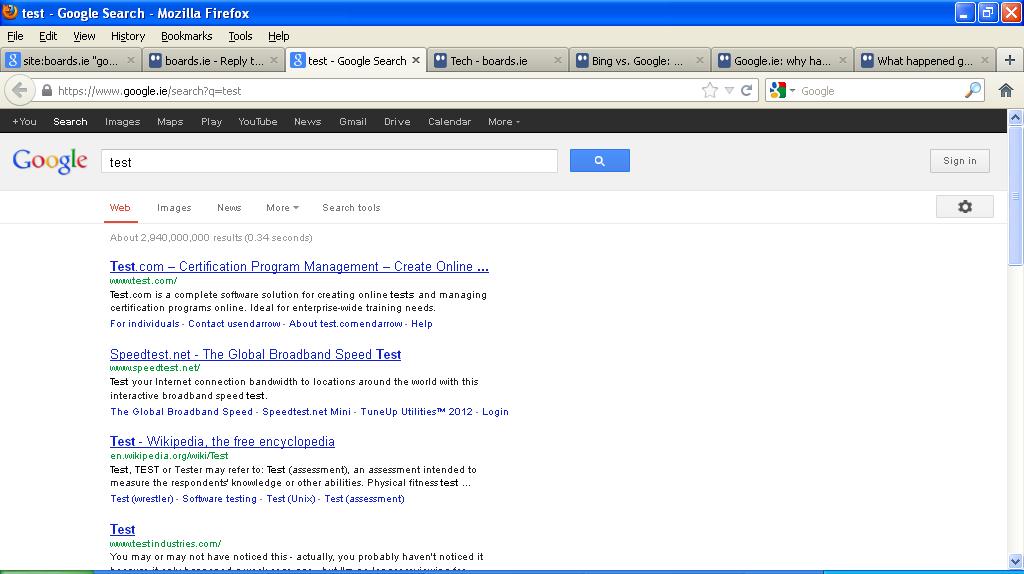Open Test - Wikipedia result link
1024x574 pixels.
[x=222, y=441]
